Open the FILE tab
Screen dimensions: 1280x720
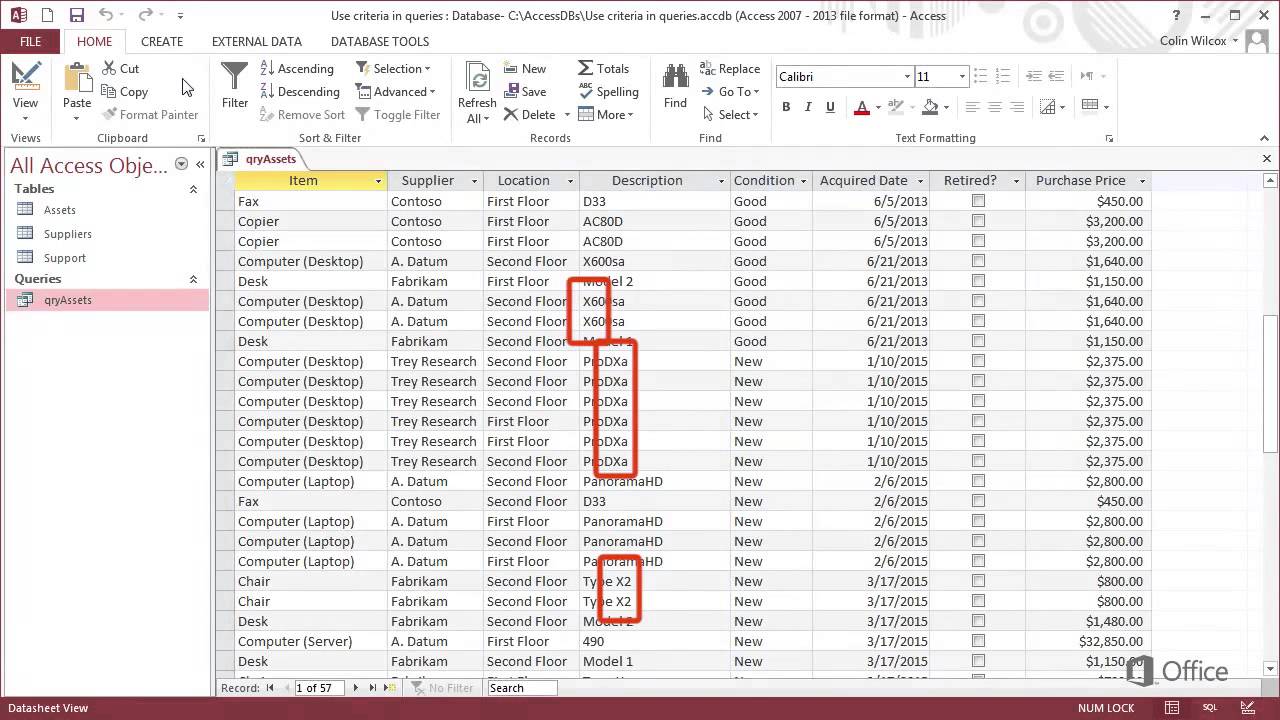[x=30, y=42]
